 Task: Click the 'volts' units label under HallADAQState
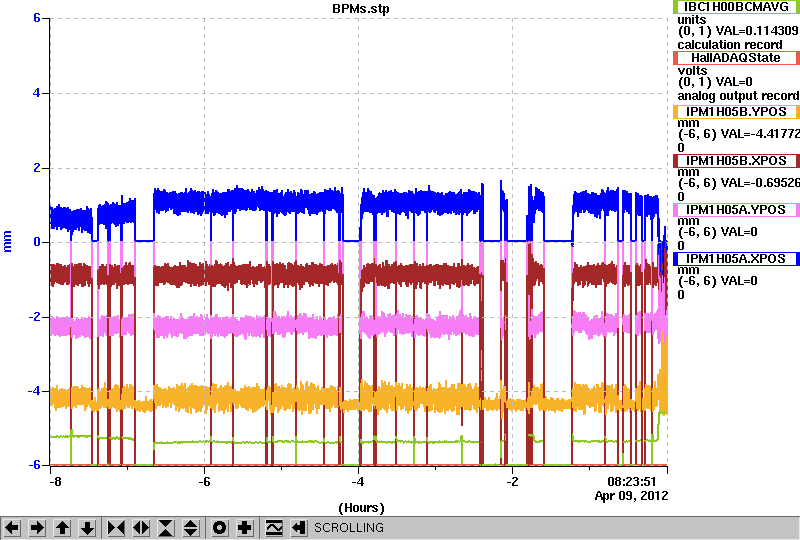pyautogui.click(x=692, y=70)
